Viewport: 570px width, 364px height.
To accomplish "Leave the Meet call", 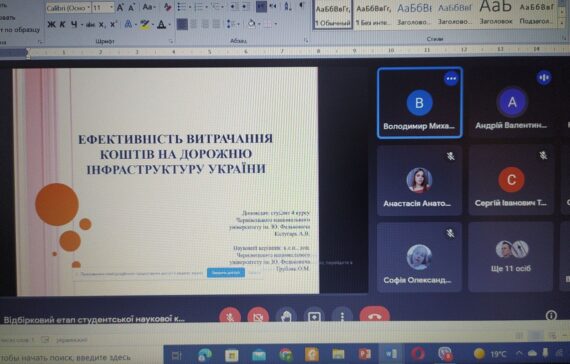I will coord(374,316).
